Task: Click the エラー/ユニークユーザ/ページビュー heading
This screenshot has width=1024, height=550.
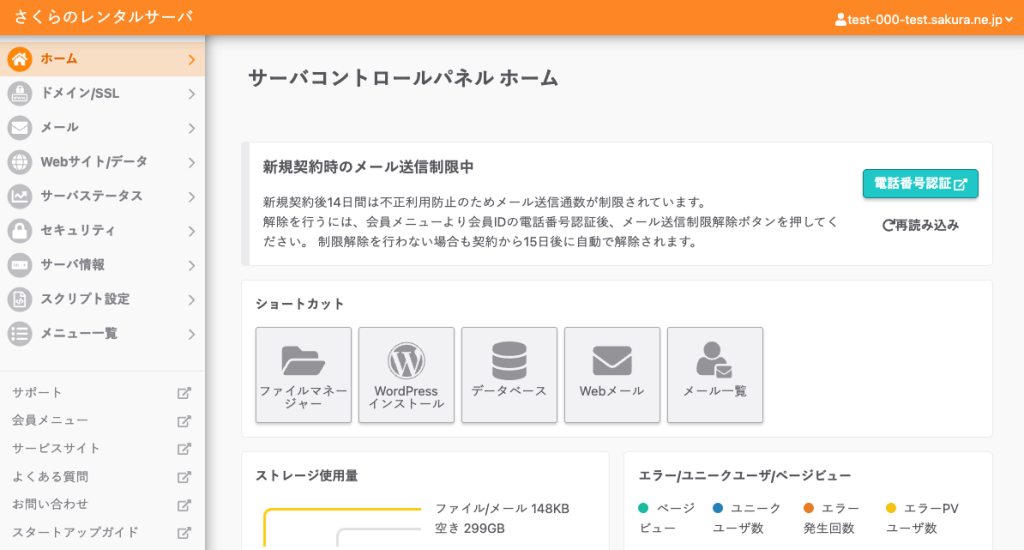Action: pos(744,476)
